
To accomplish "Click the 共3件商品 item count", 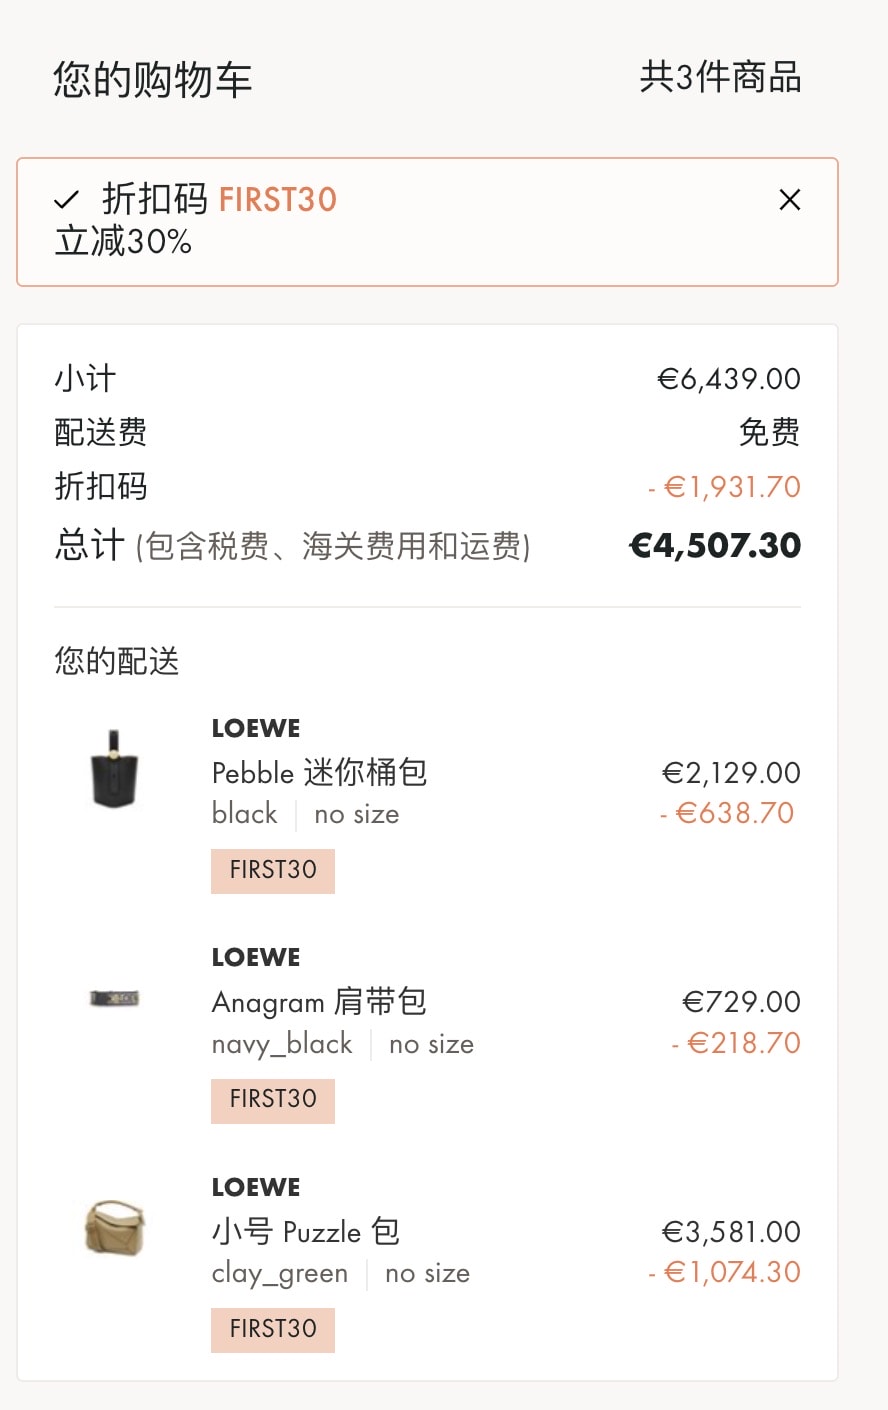I will (x=721, y=77).
